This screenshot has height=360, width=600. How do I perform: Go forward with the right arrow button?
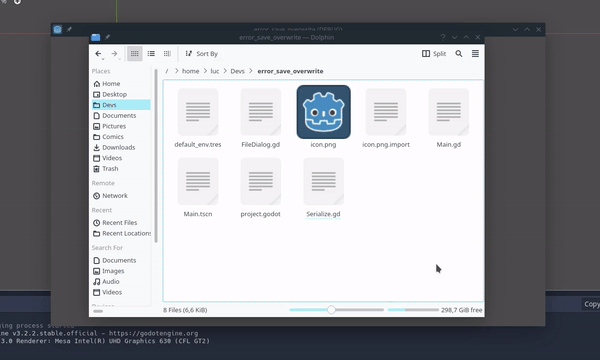click(114, 54)
